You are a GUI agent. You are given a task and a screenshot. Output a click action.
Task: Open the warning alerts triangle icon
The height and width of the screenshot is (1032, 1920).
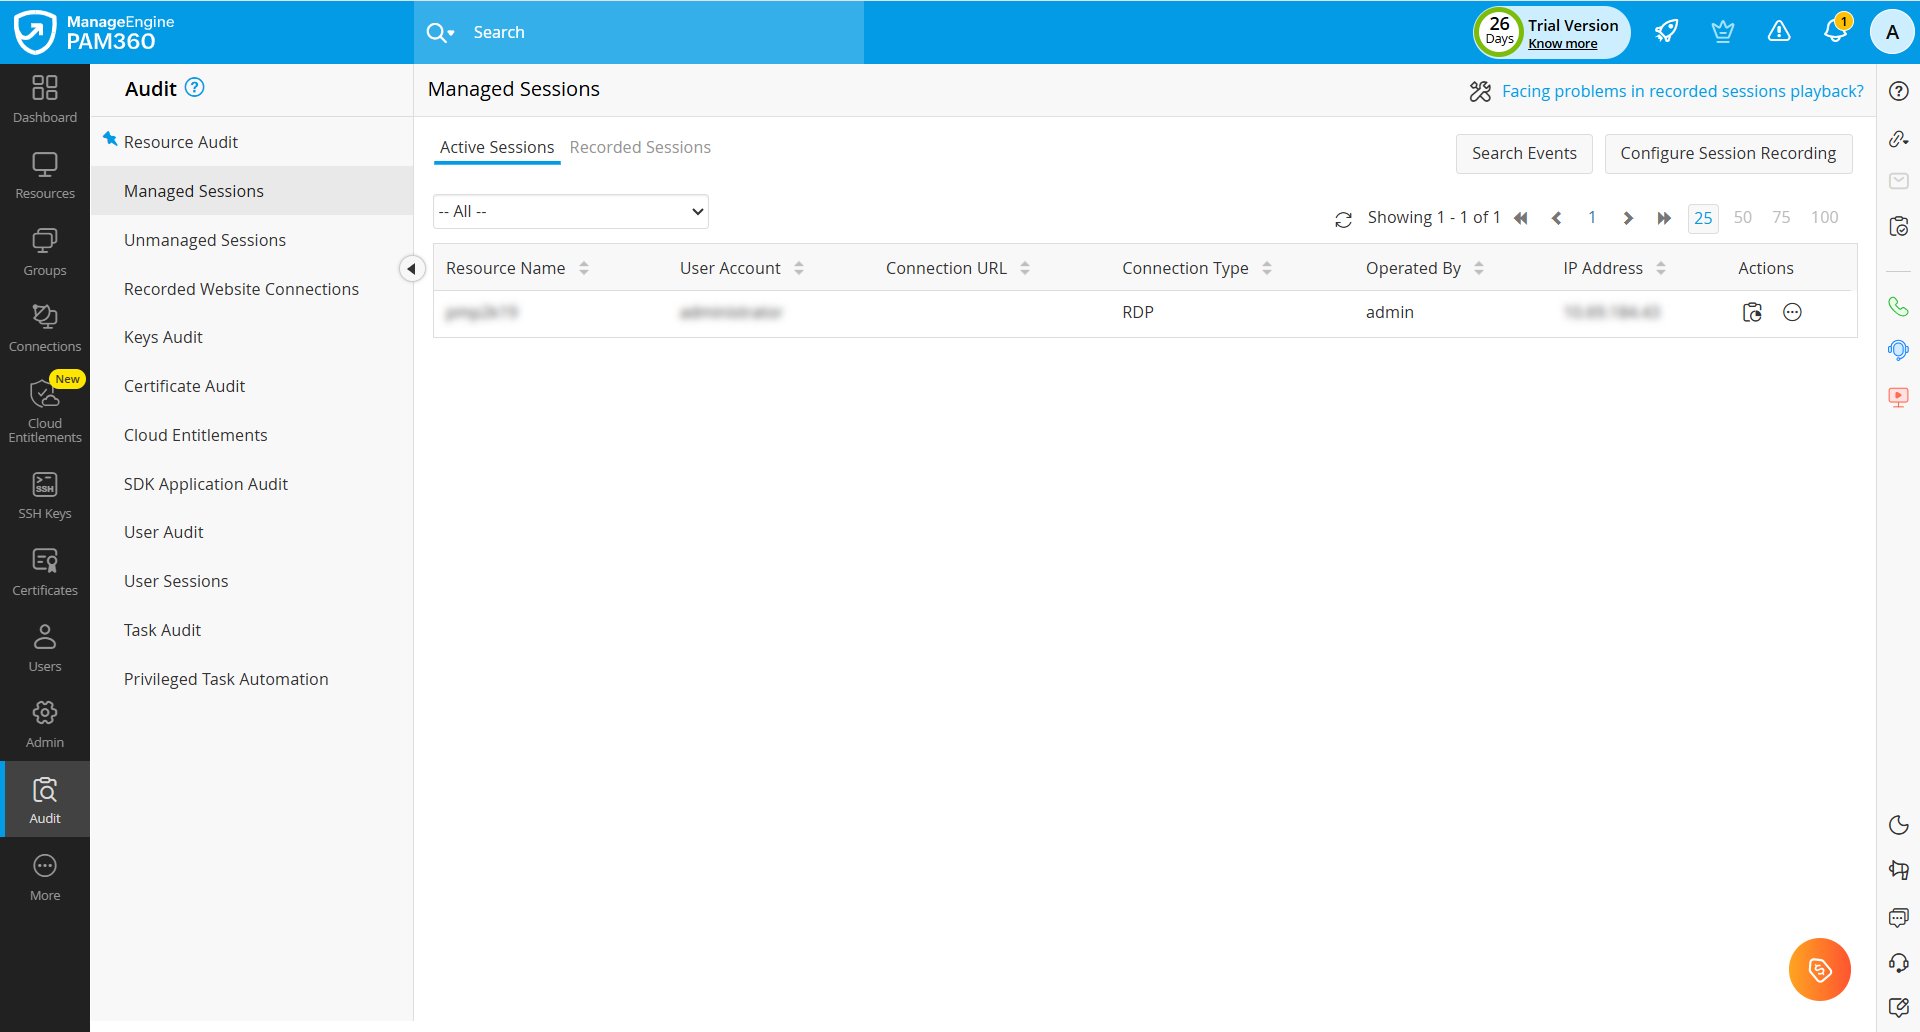click(x=1779, y=31)
